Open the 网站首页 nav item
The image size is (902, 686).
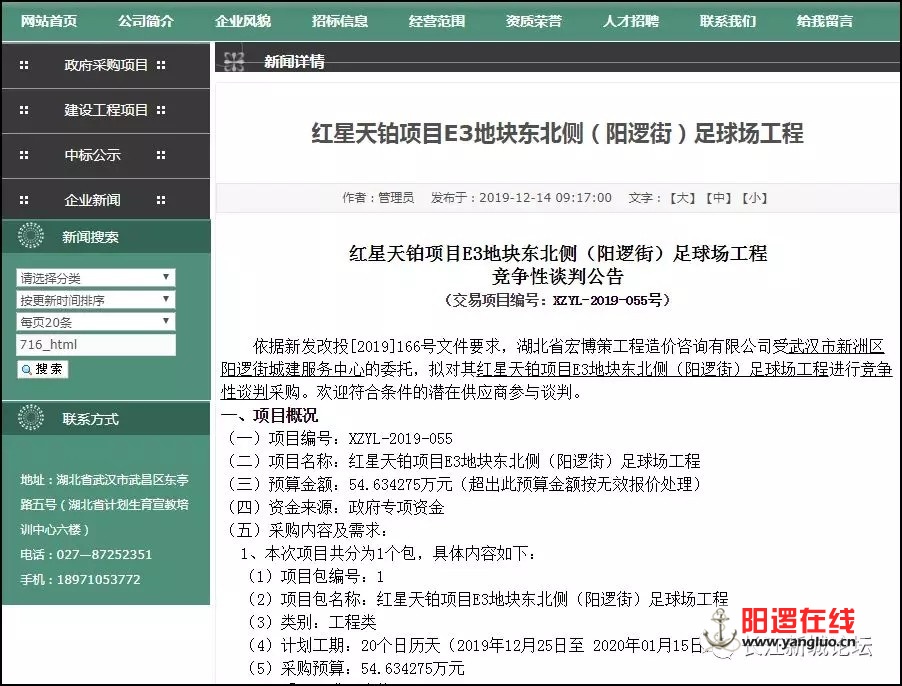[49, 21]
